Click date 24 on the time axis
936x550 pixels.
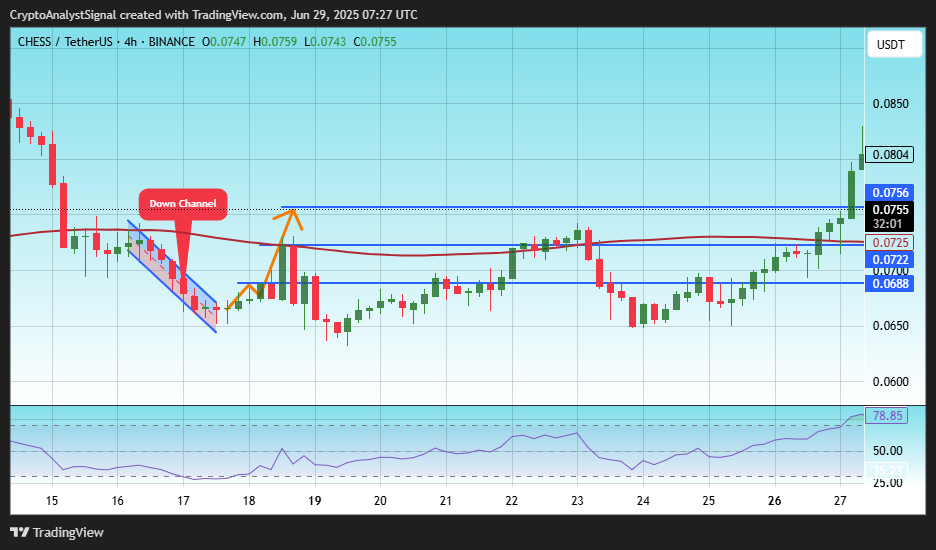point(643,501)
